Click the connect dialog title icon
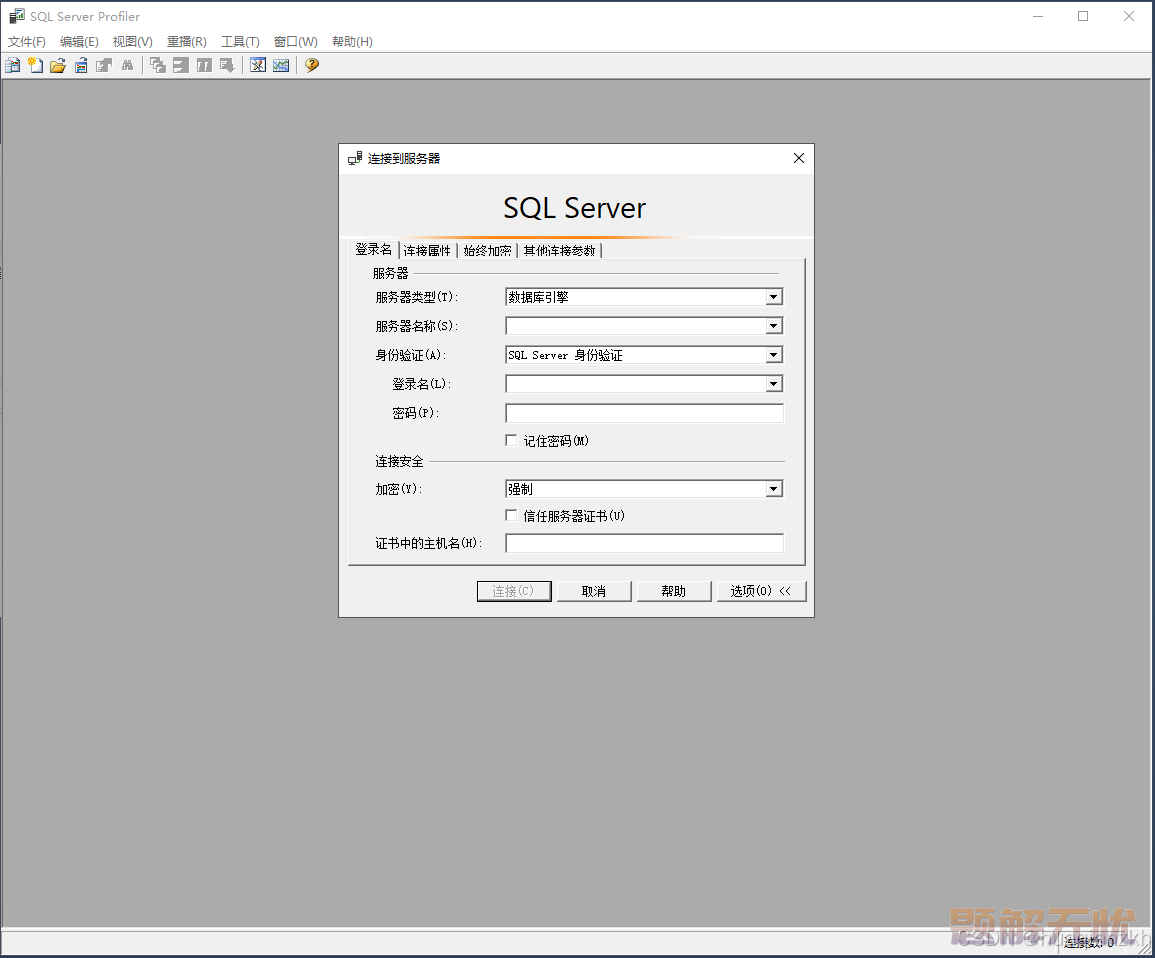 (355, 158)
